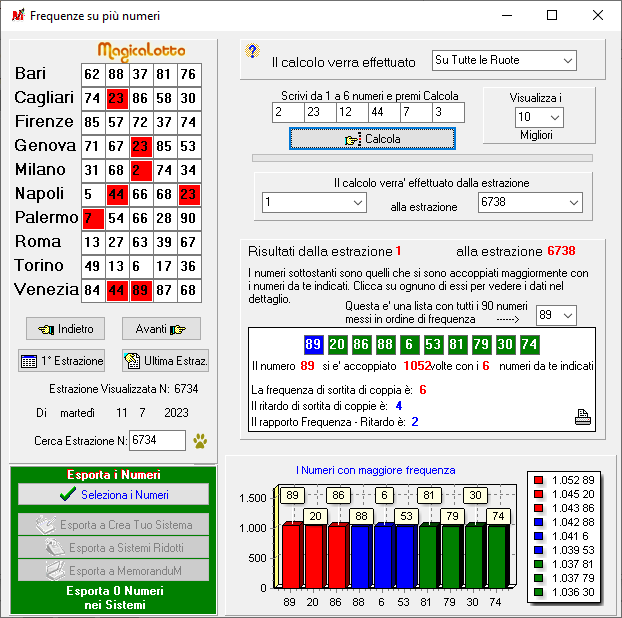This screenshot has height=618, width=622.
Task: Click Esporta a MemoranduM button
Action: tap(113, 571)
